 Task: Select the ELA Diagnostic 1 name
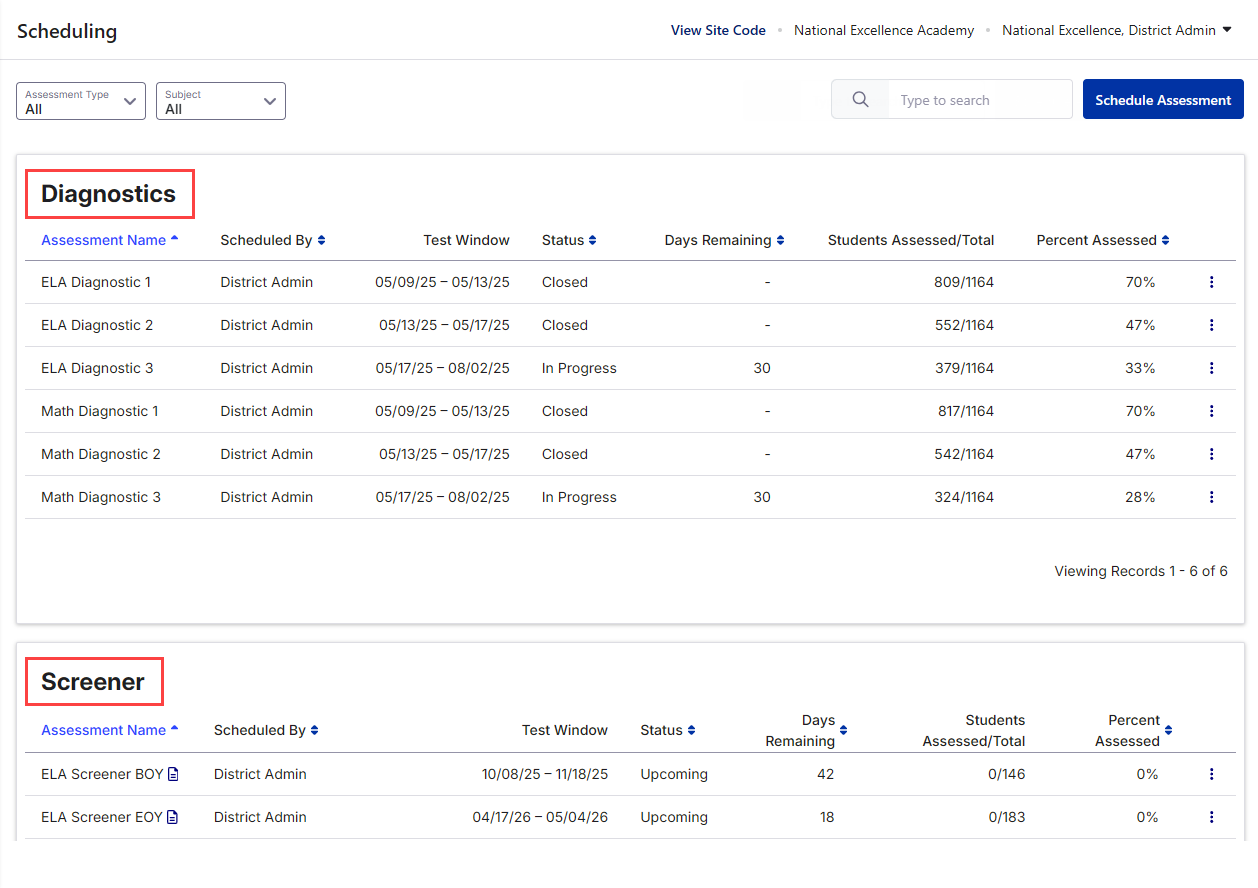[96, 282]
